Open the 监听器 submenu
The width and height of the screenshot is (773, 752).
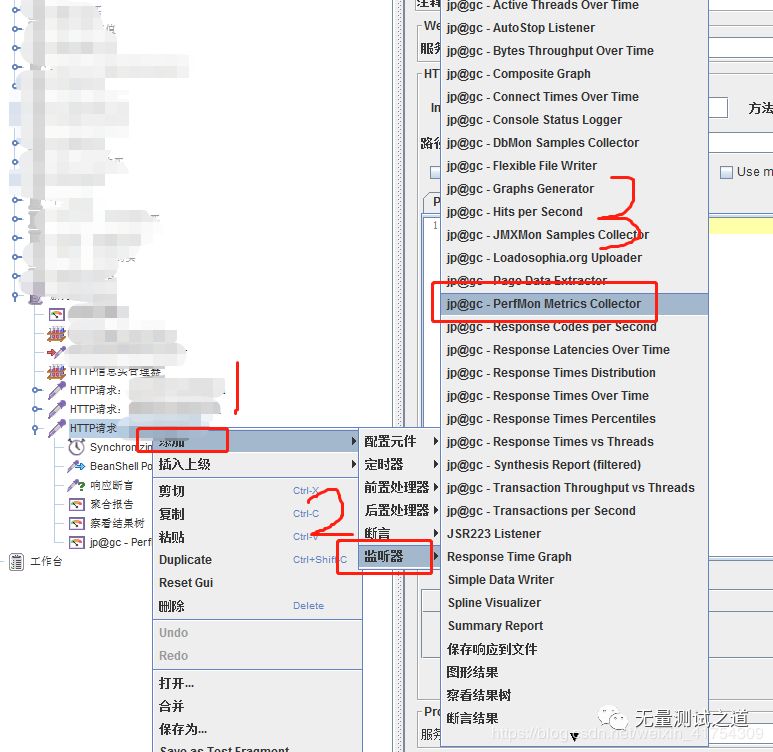click(399, 556)
